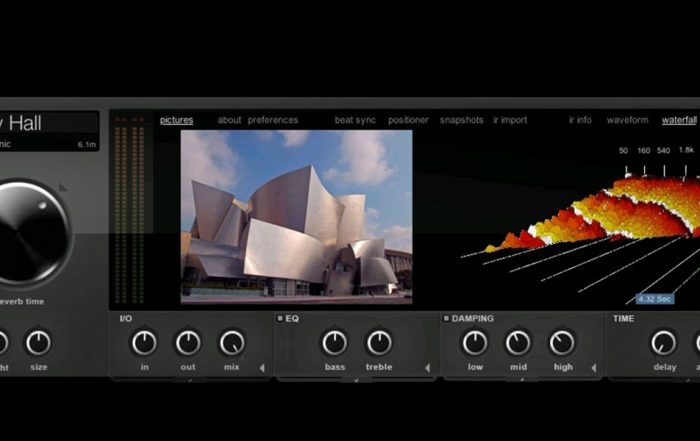
Task: Show the ir info view
Action: click(x=580, y=120)
